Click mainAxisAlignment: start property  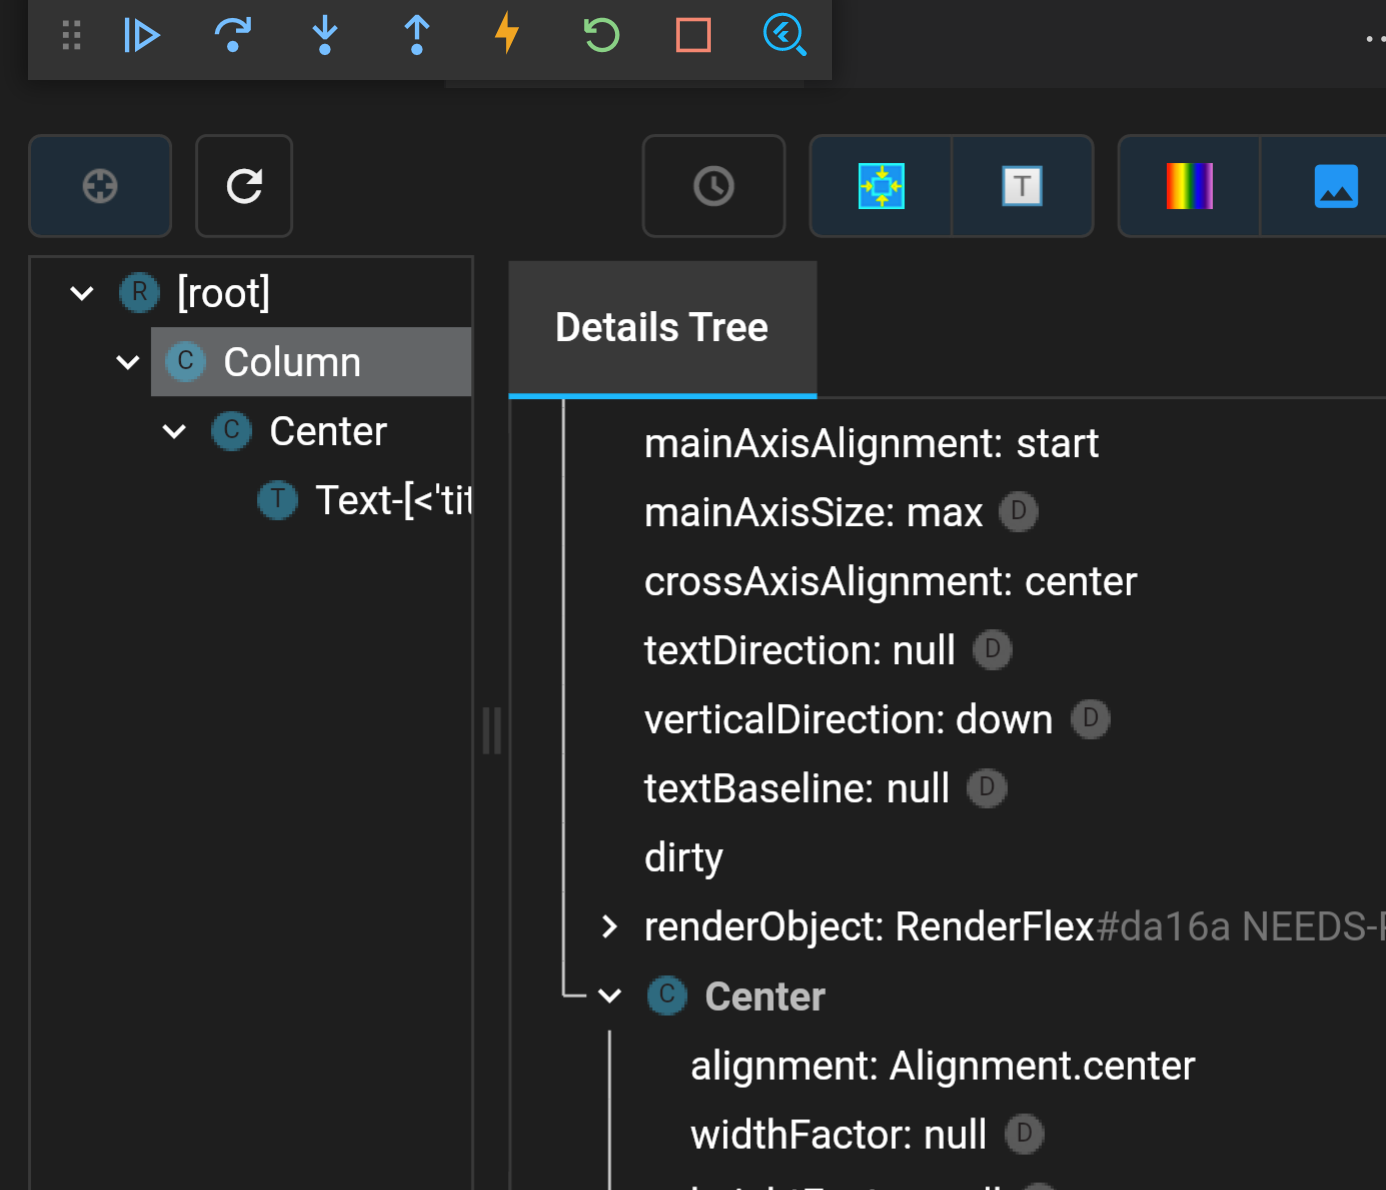click(x=871, y=444)
